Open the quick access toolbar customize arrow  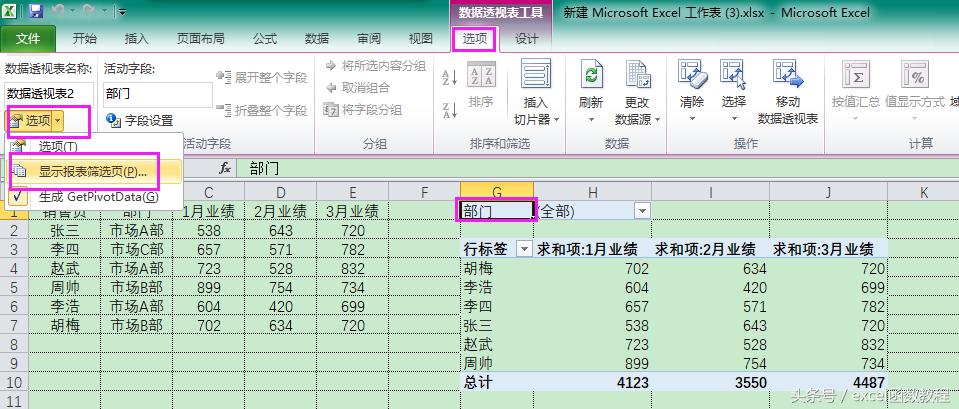pyautogui.click(x=122, y=12)
